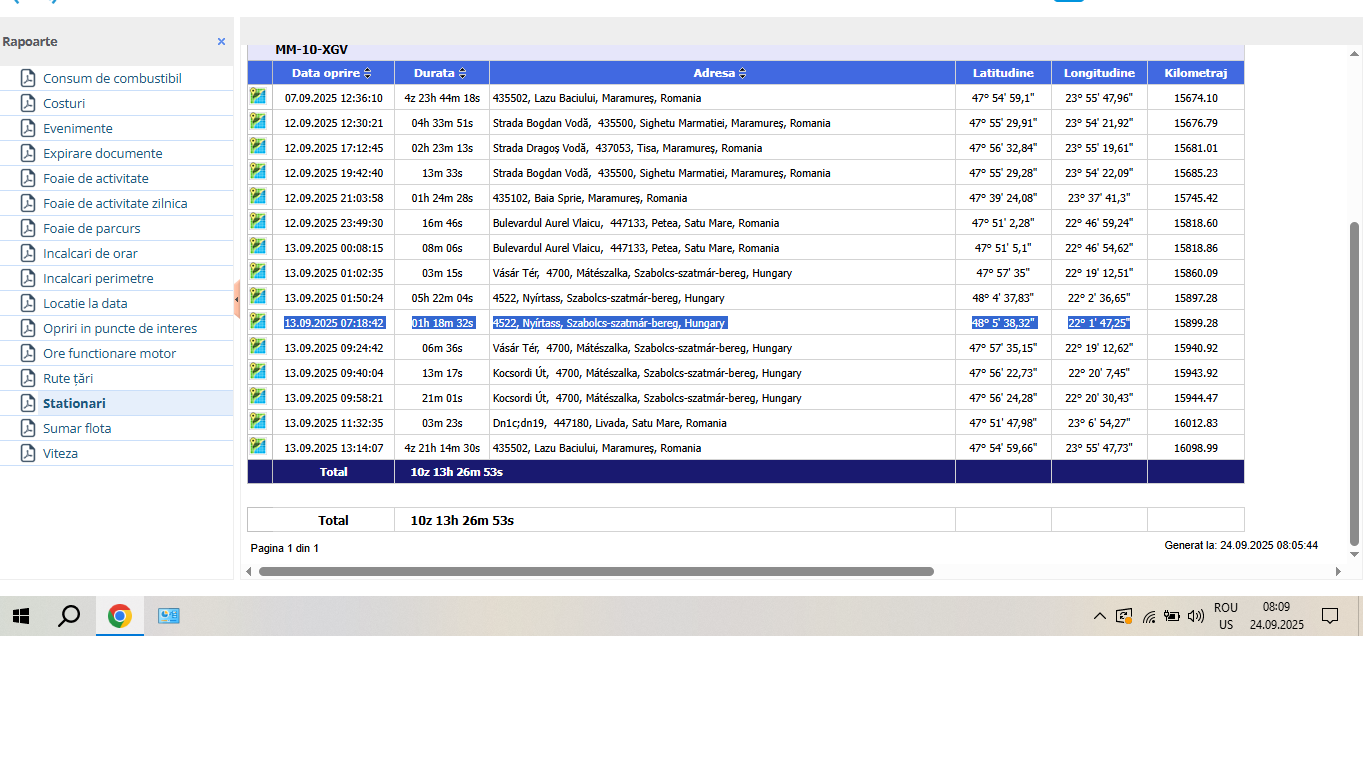This screenshot has width=1366, height=768.
Task: Collapse the sidebar with the orange handle
Action: 237,298
